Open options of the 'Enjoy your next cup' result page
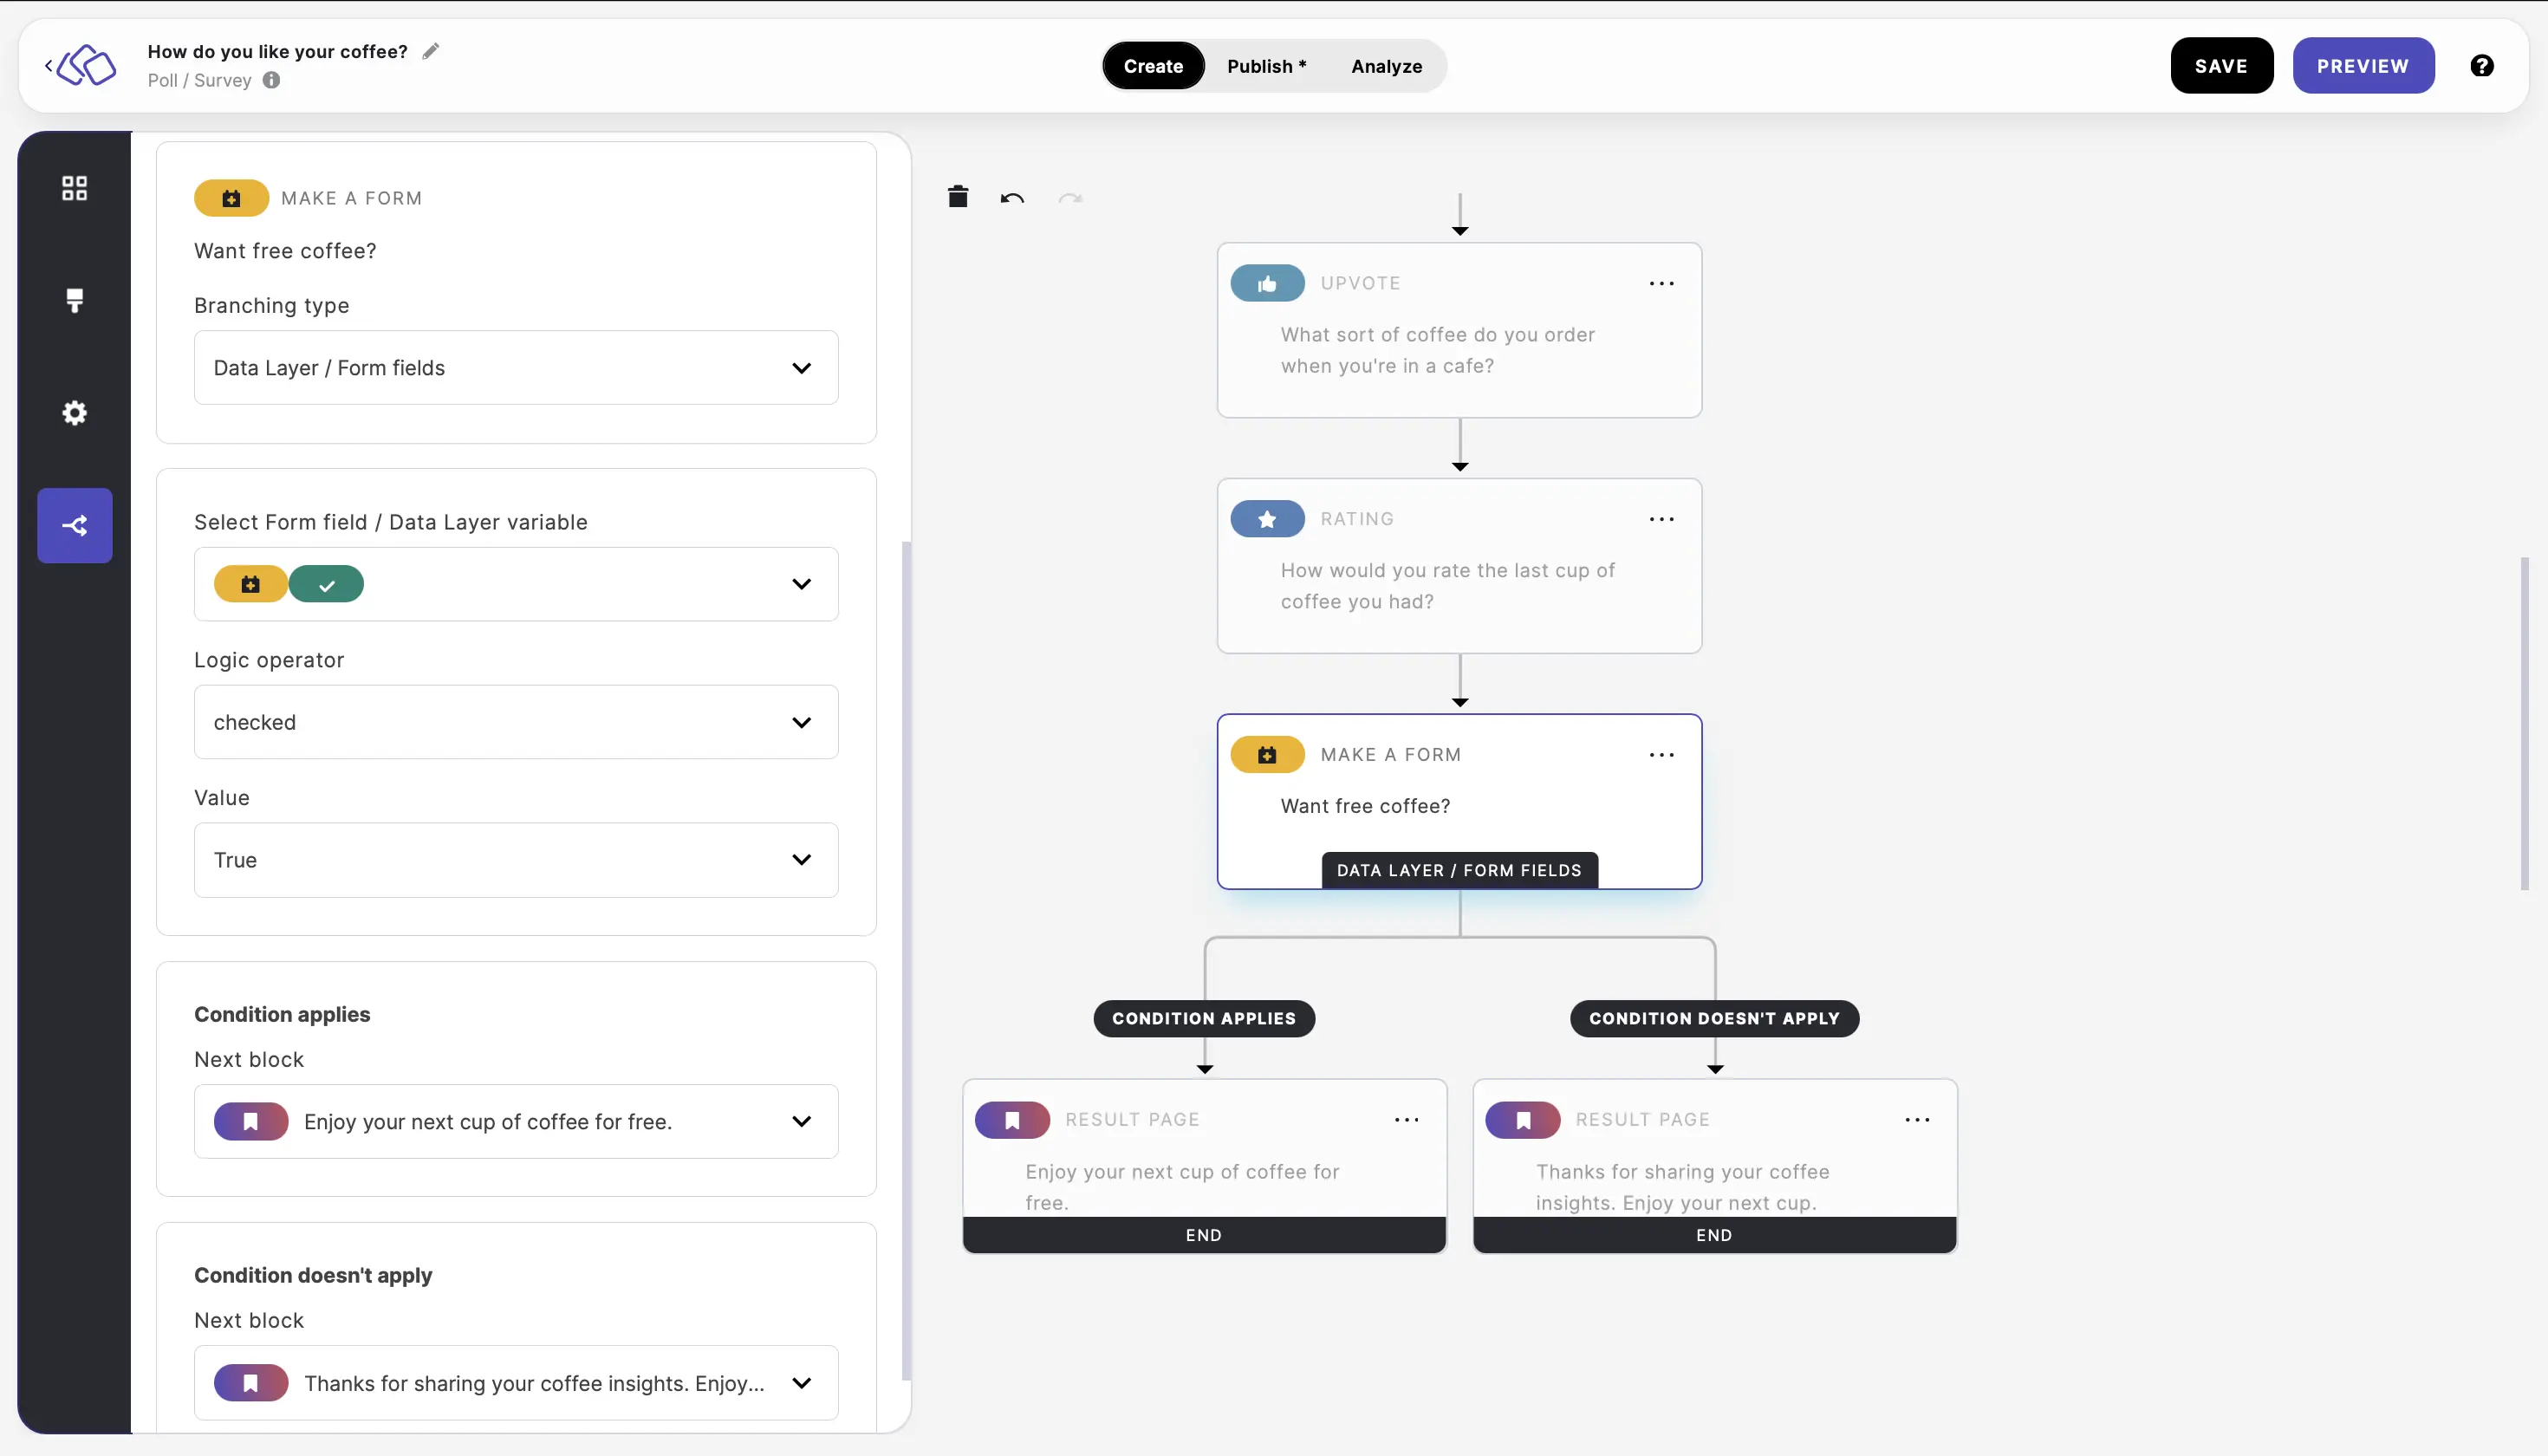Screen dimensions: 2548x1456 point(1407,1120)
